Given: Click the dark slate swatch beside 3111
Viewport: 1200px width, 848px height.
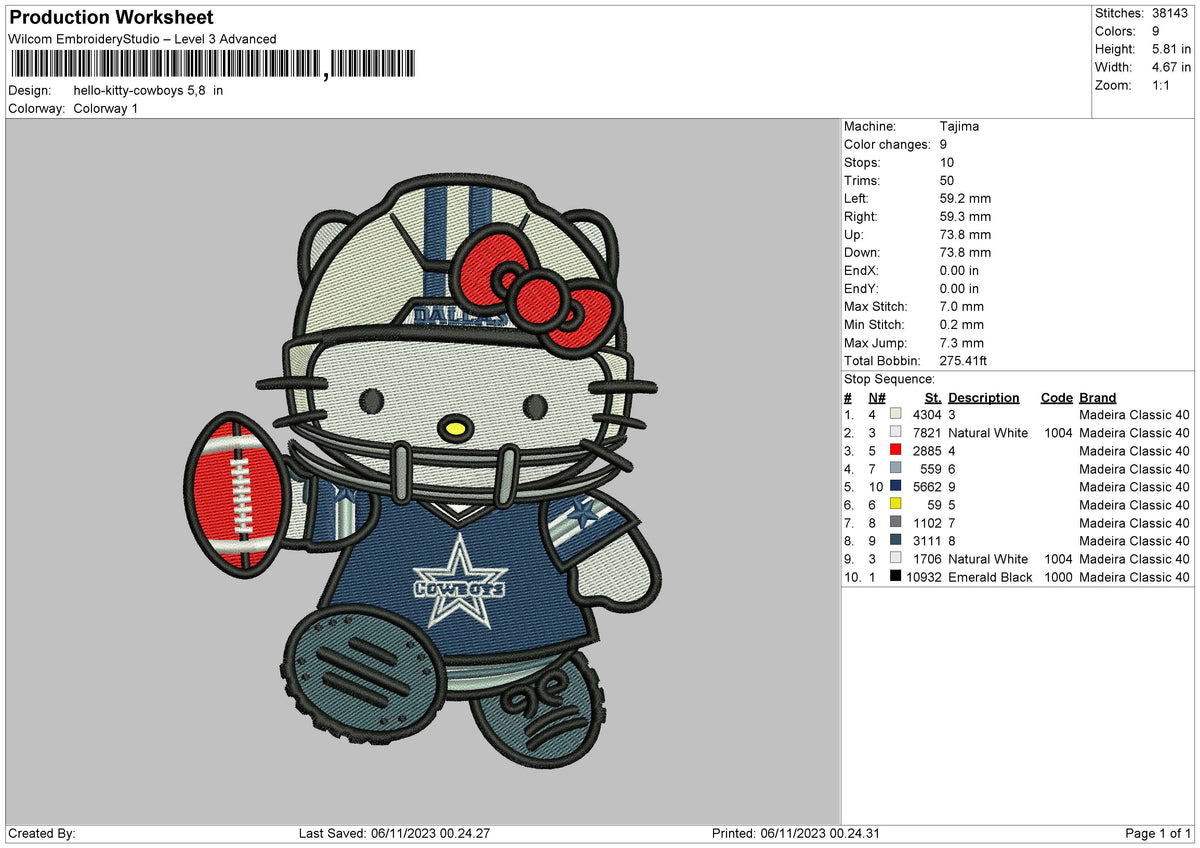Looking at the screenshot, I should tap(896, 541).
